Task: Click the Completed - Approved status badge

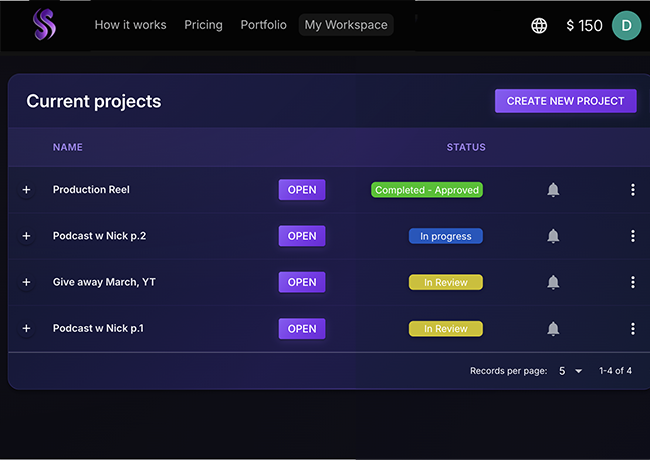Action: pyautogui.click(x=427, y=190)
